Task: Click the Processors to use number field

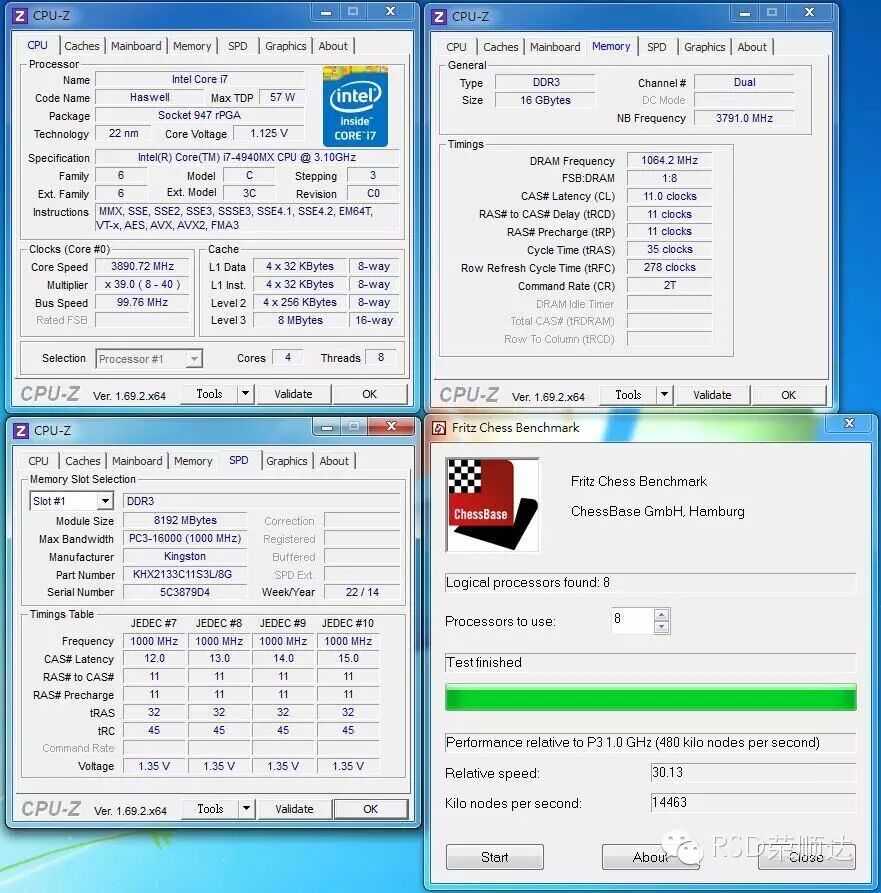Action: [x=632, y=621]
